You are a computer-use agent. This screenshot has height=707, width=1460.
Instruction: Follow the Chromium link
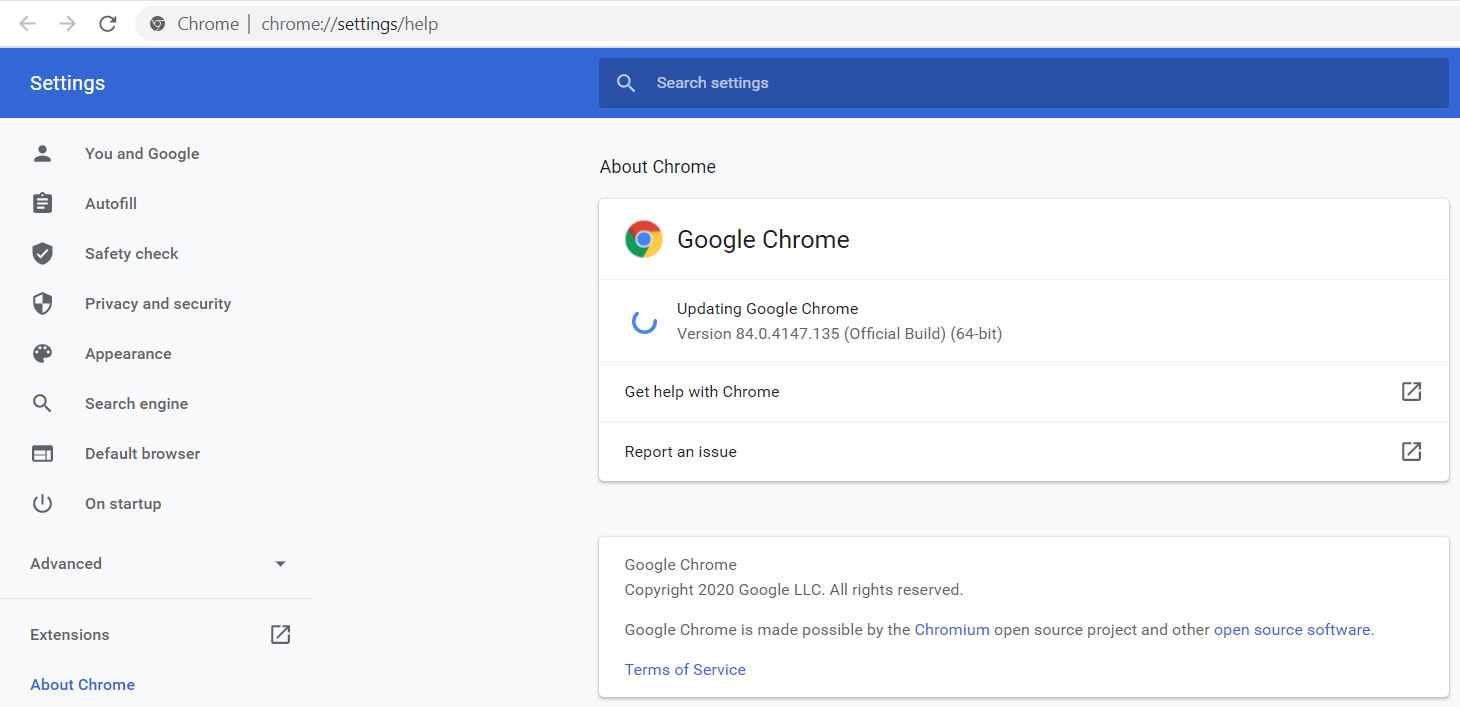[x=952, y=630]
